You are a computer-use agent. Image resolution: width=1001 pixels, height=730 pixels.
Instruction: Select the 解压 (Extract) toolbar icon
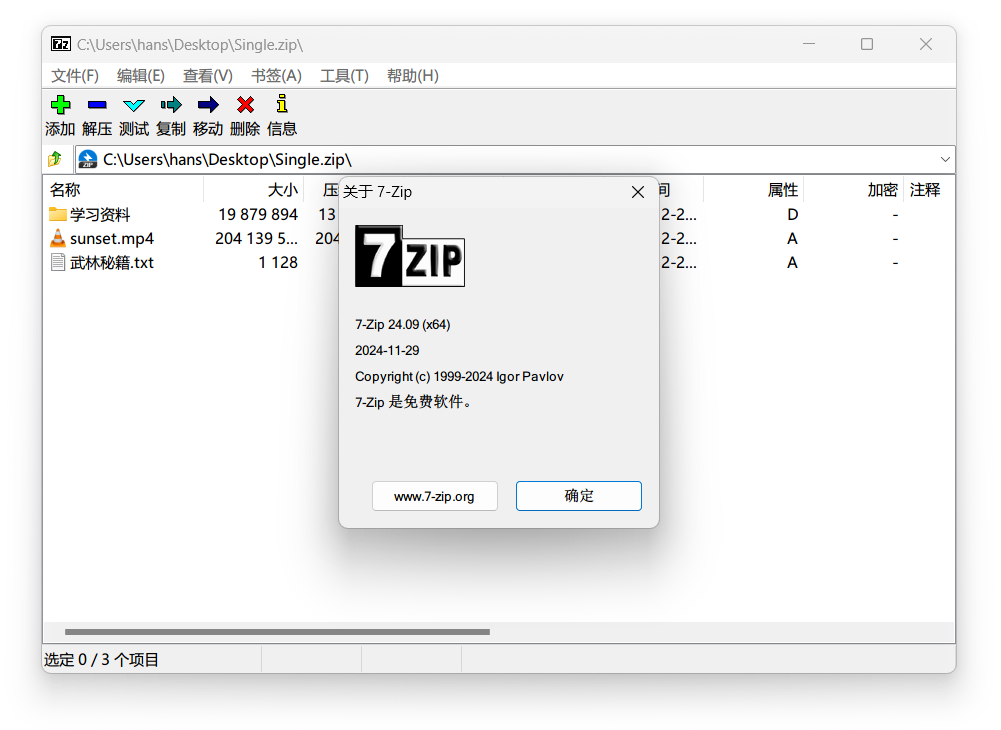pyautogui.click(x=97, y=104)
